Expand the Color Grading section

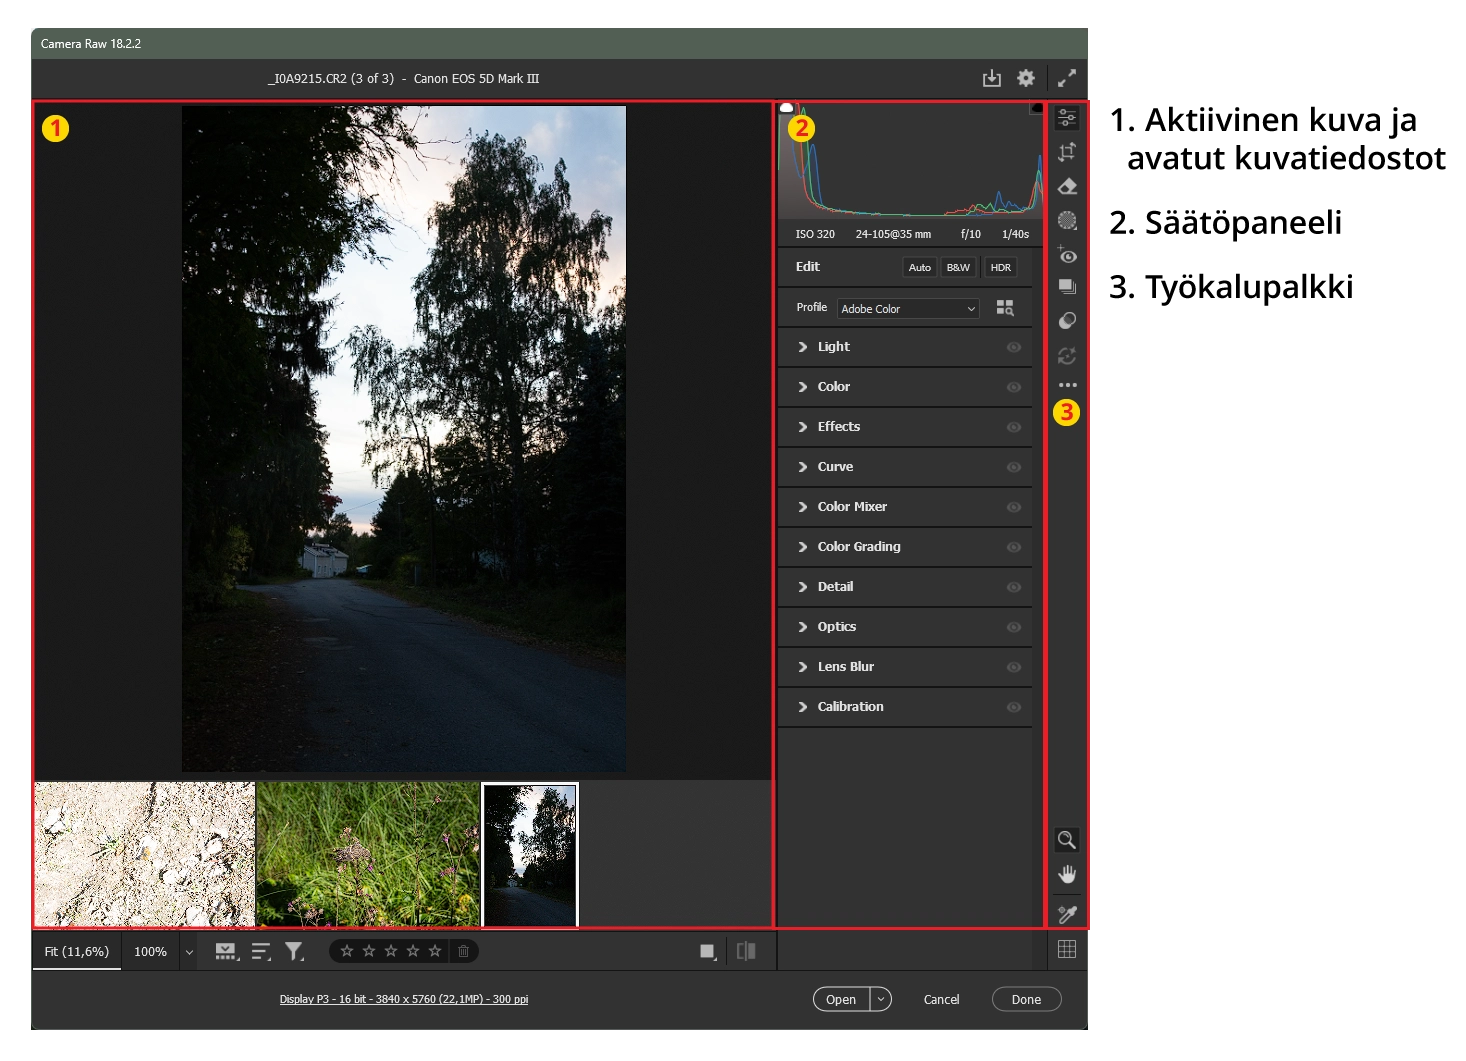[858, 547]
